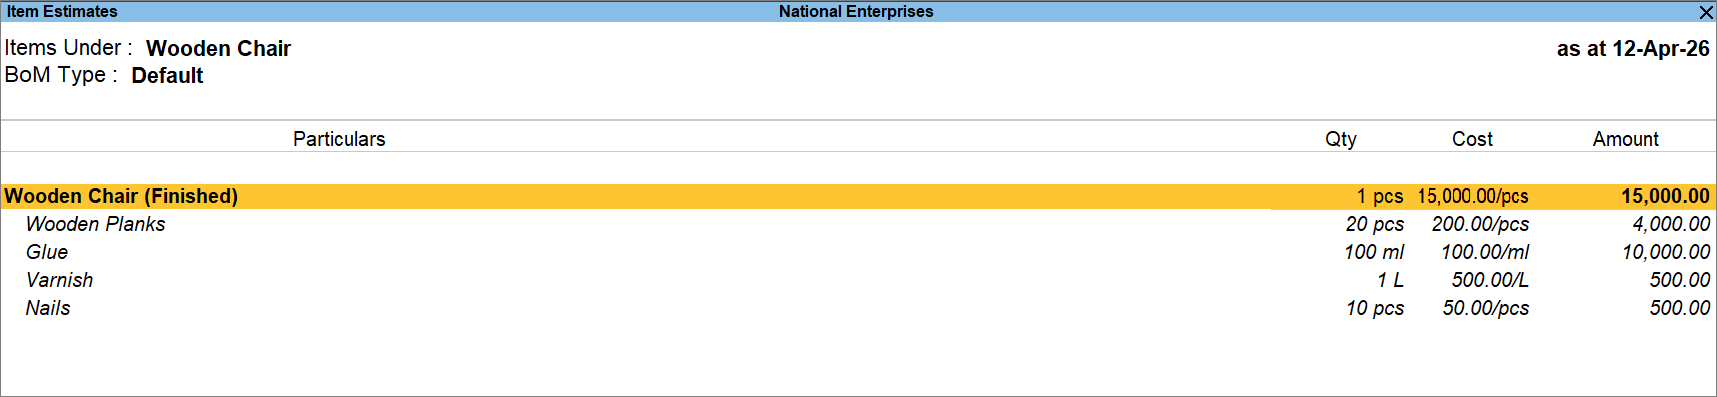1717x397 pixels.
Task: Click the 500.00 Varnish amount
Action: tap(1680, 280)
